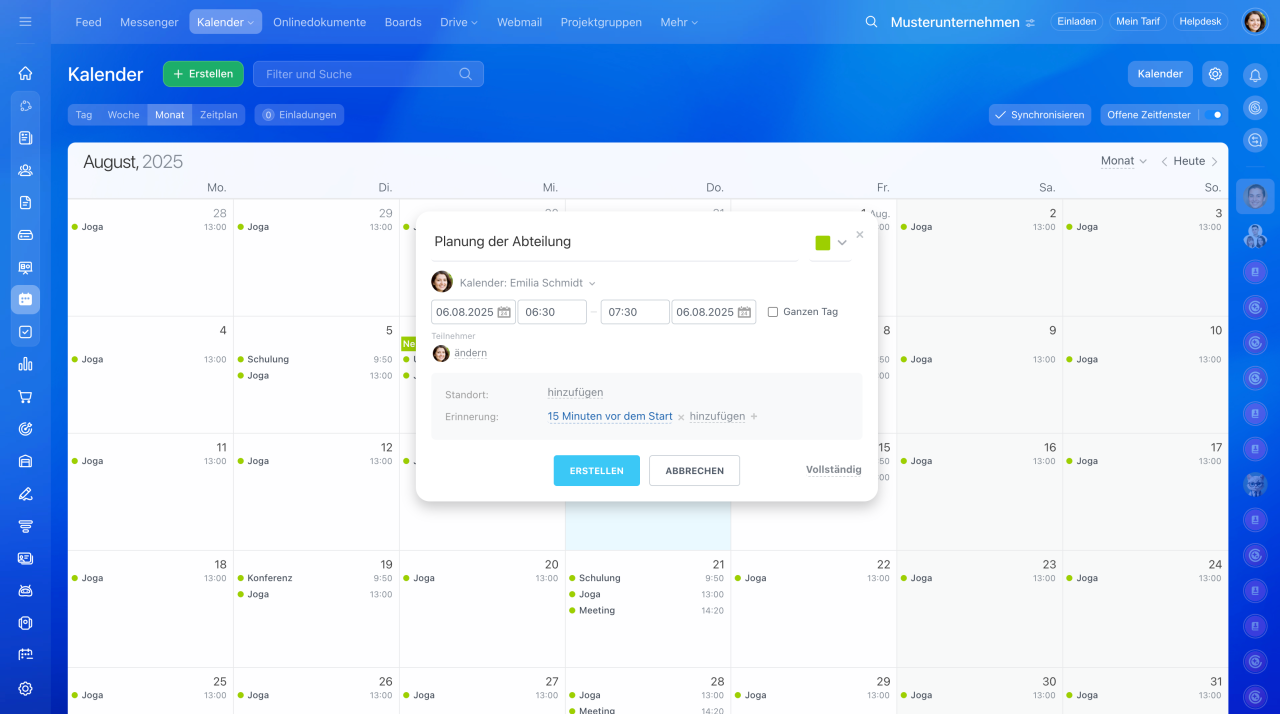Viewport: 1280px width, 714px height.
Task: Open the puzzle-piece icon in left sidebar
Action: [25, 105]
